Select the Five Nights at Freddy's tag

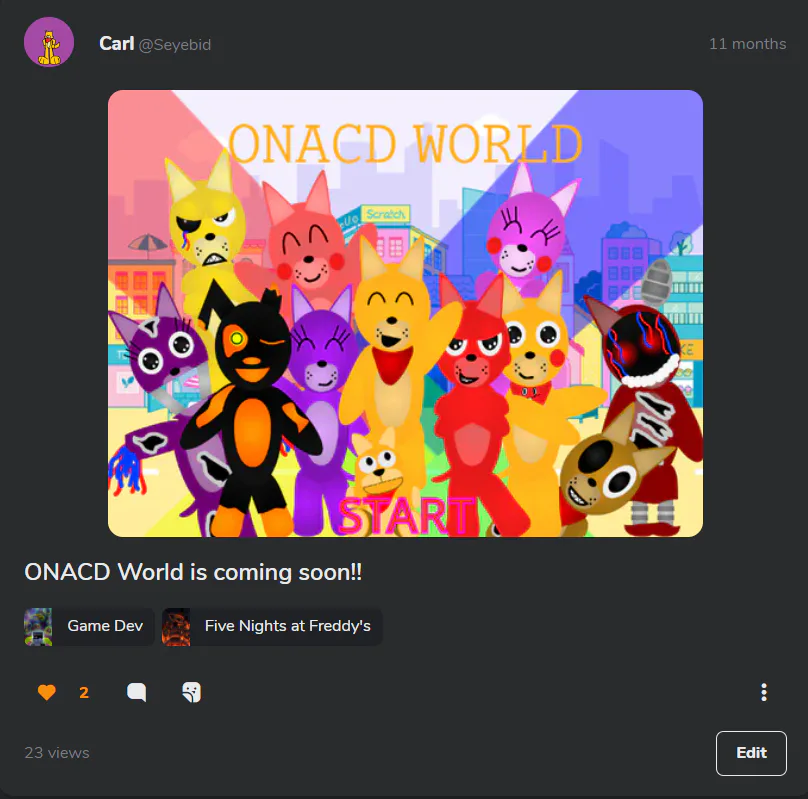coord(272,626)
